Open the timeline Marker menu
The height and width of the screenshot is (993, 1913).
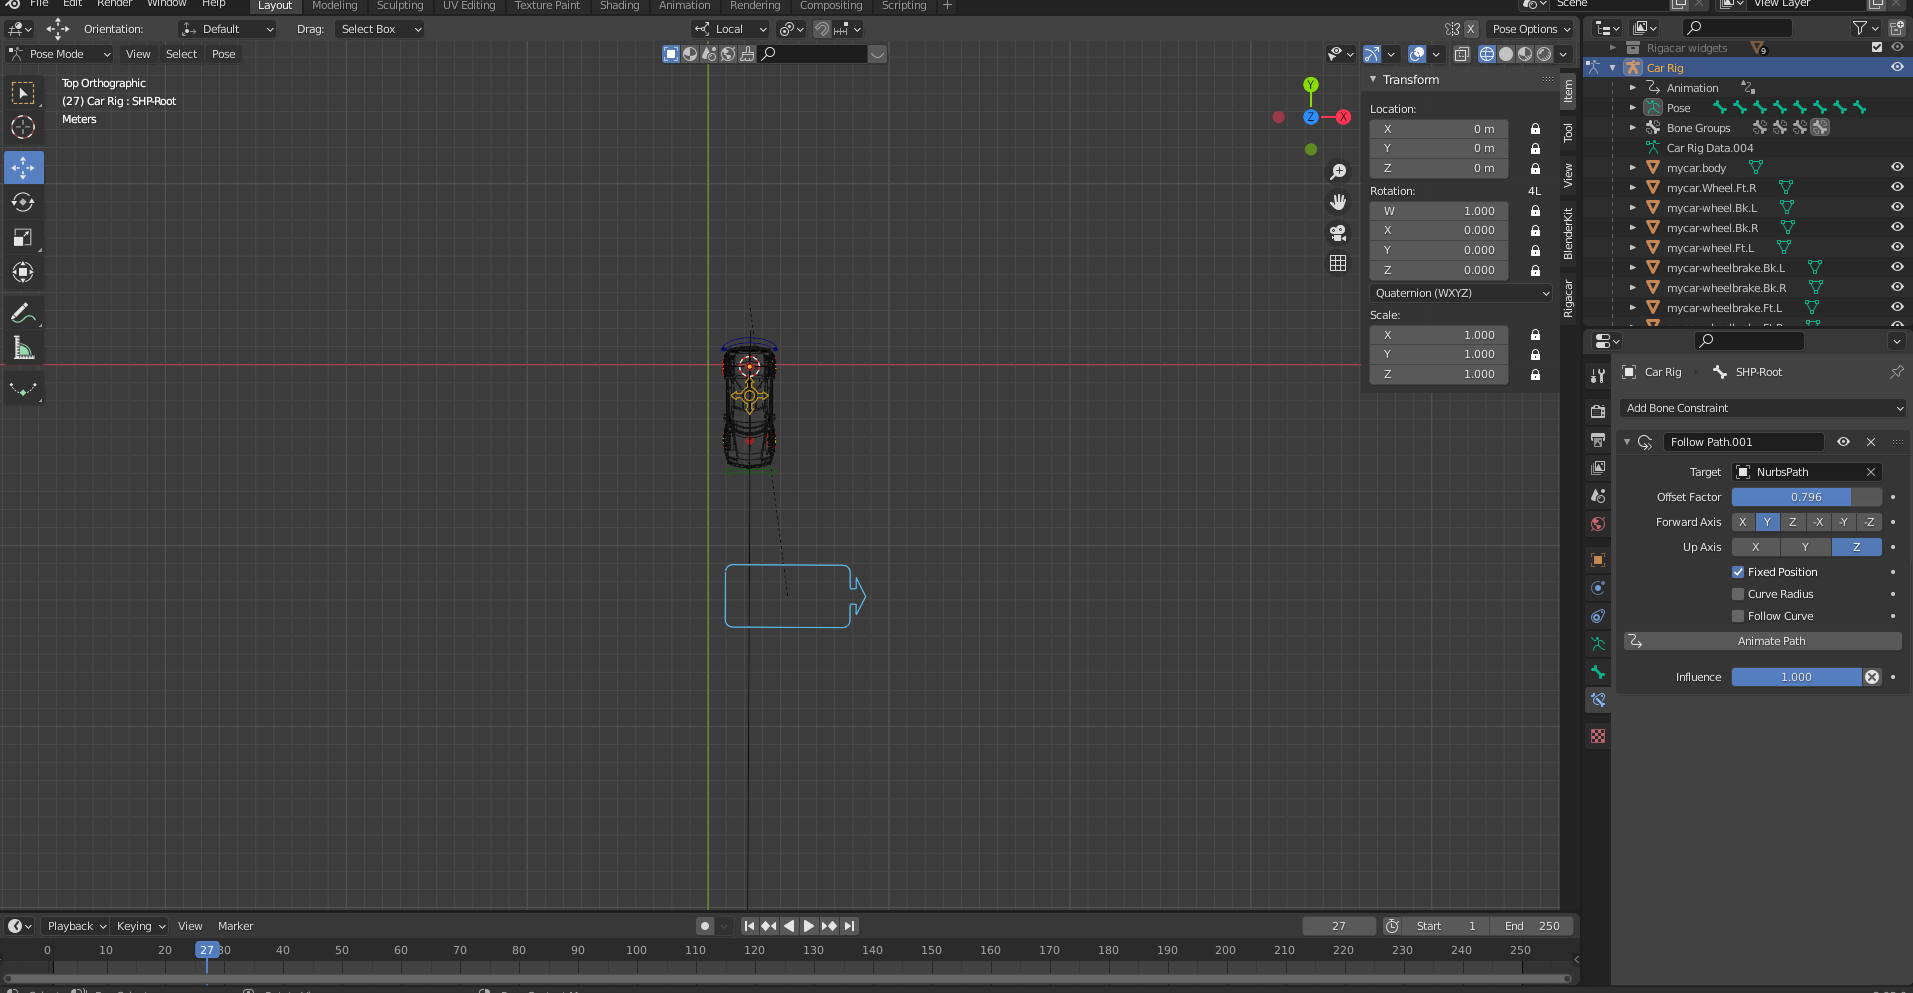(x=236, y=926)
